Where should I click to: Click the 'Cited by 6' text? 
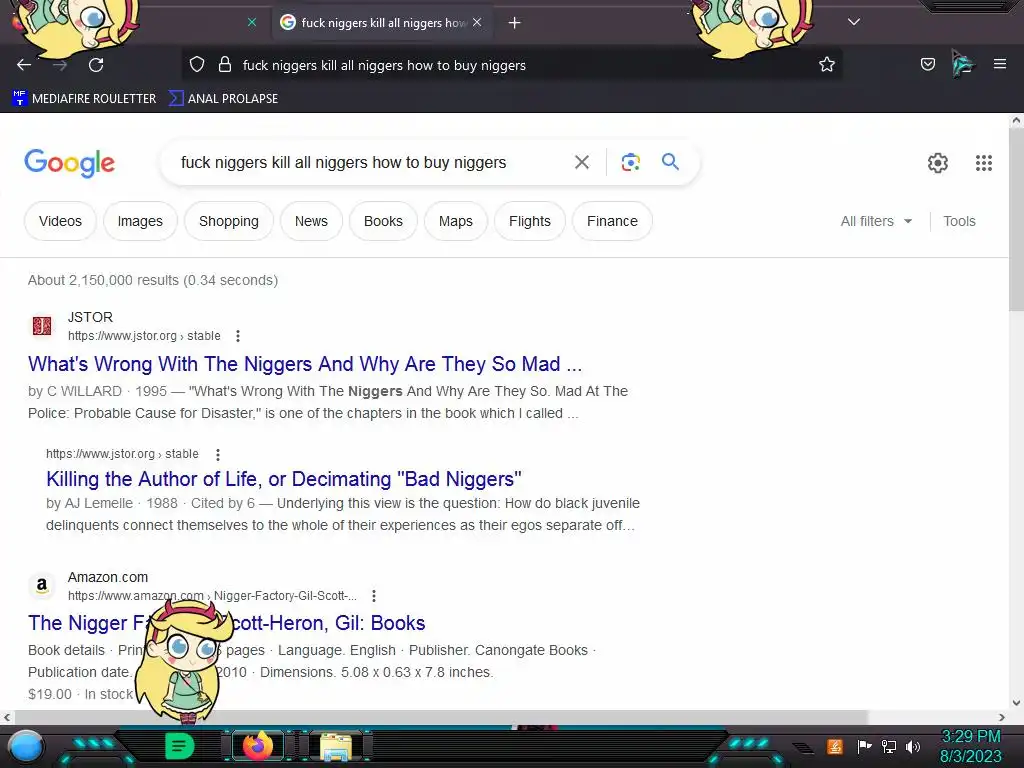pyautogui.click(x=223, y=504)
